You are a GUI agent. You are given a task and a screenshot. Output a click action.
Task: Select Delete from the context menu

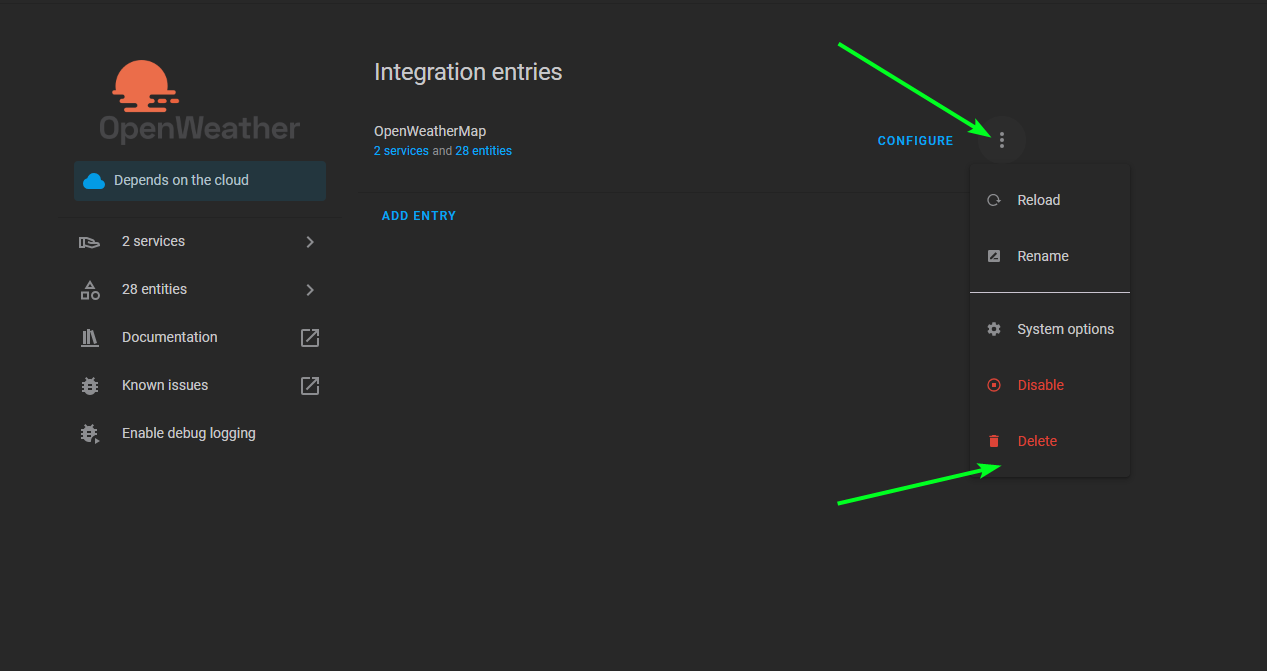tap(1037, 440)
